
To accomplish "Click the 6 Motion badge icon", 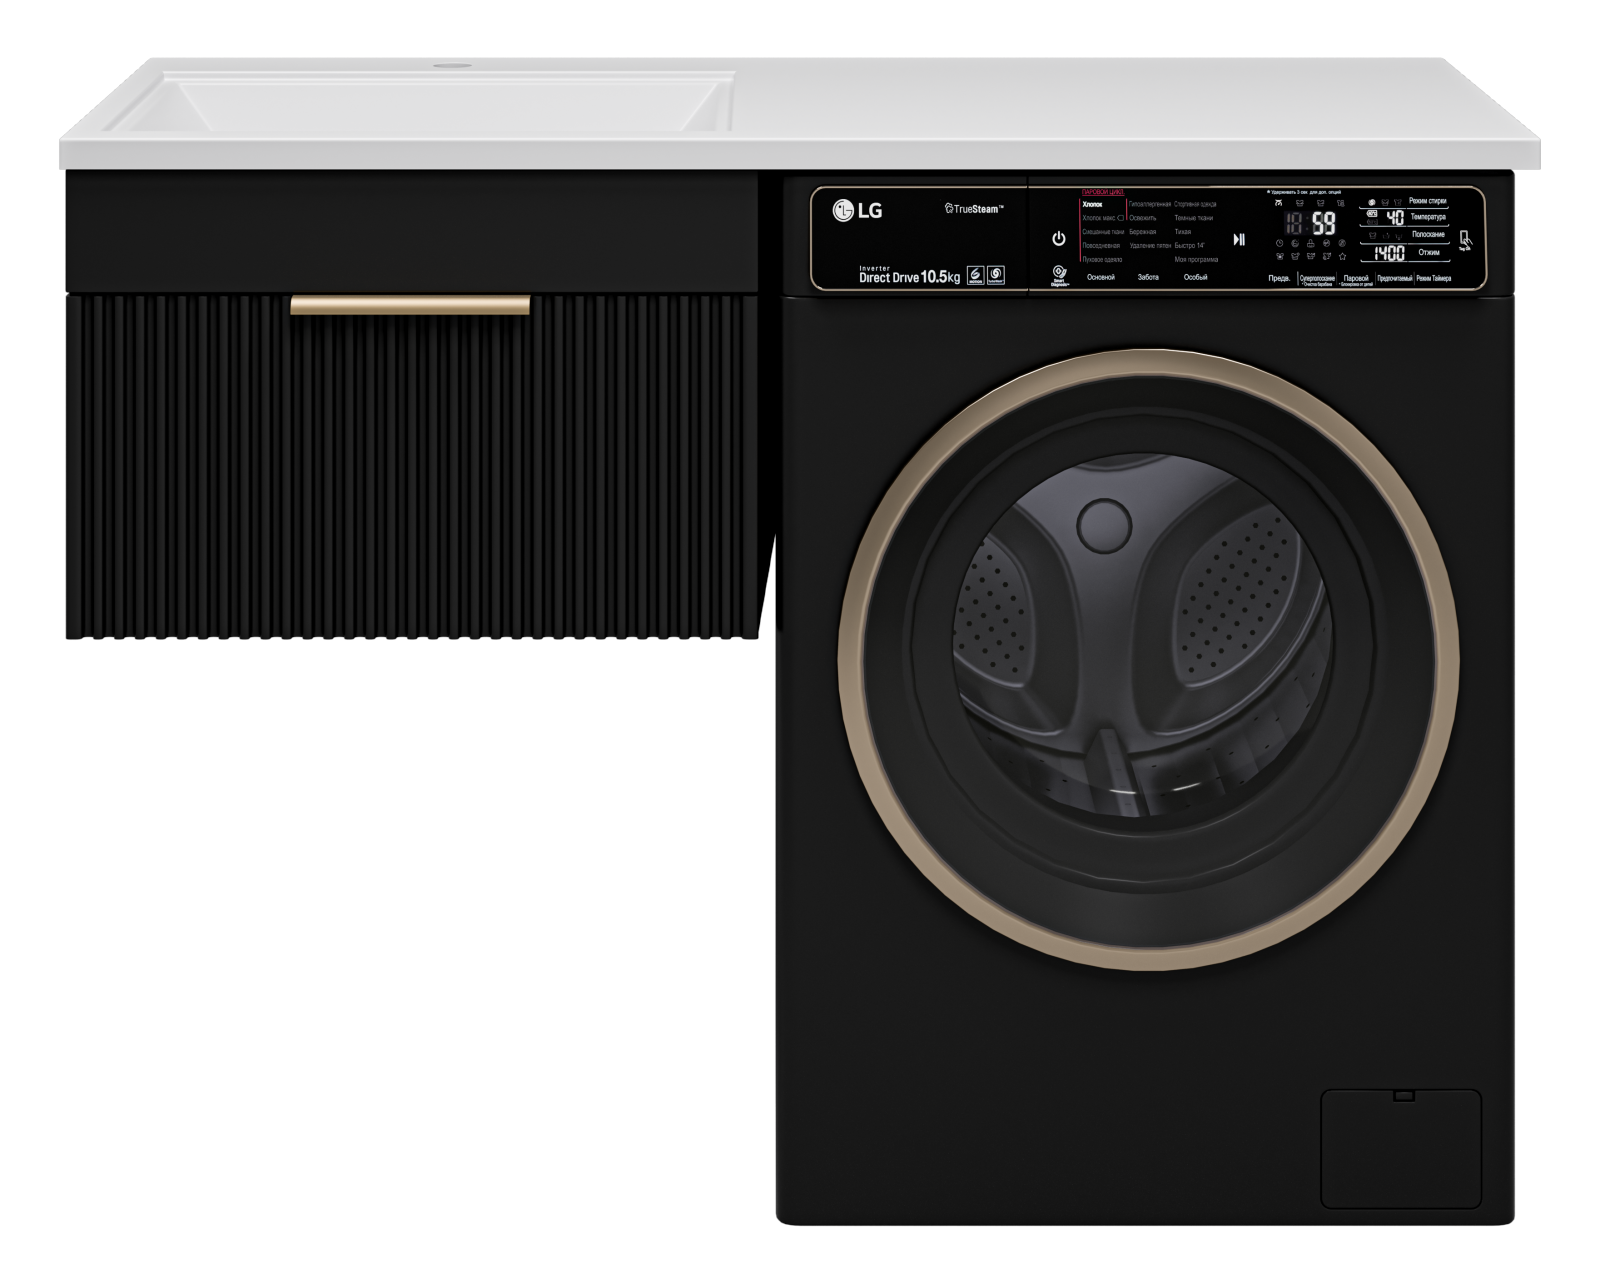I will [975, 275].
